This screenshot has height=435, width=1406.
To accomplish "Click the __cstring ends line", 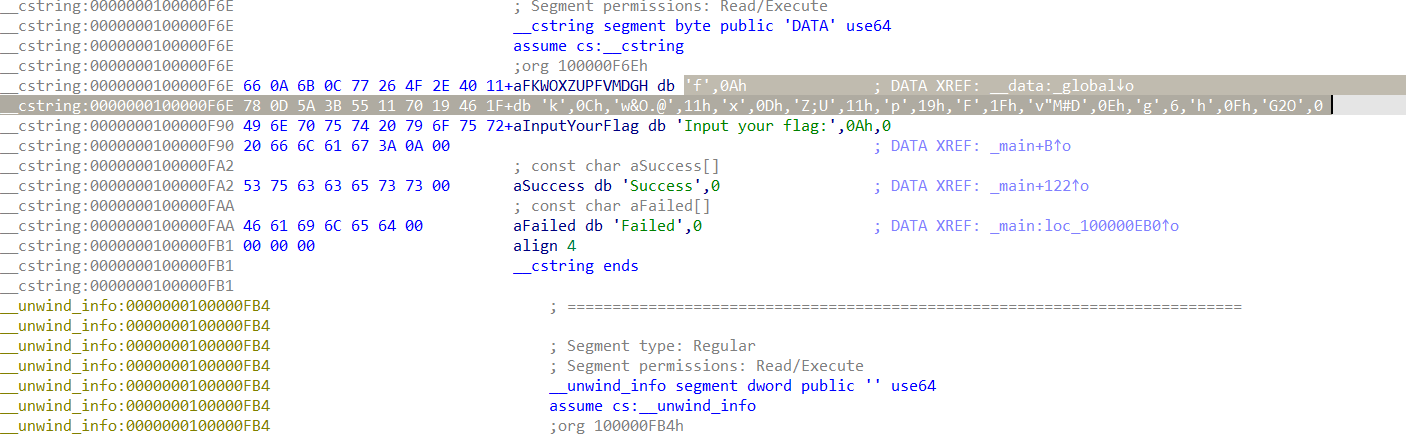I will pyautogui.click(x=575, y=266).
